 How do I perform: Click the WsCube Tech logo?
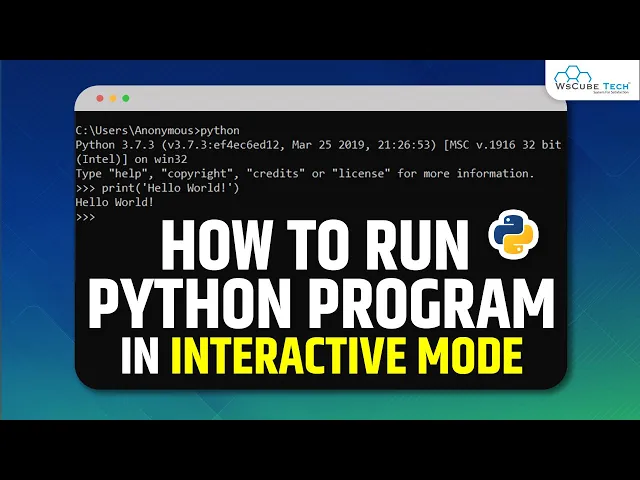591,80
